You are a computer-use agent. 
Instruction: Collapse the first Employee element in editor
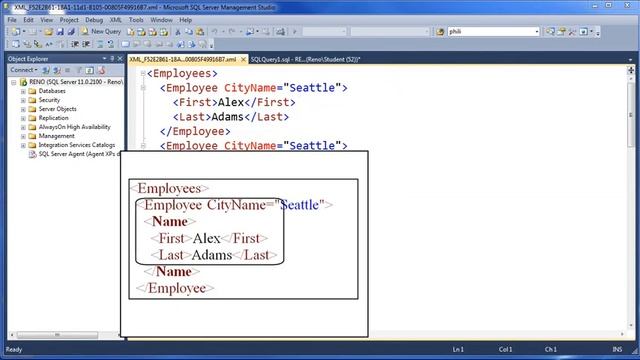143,88
